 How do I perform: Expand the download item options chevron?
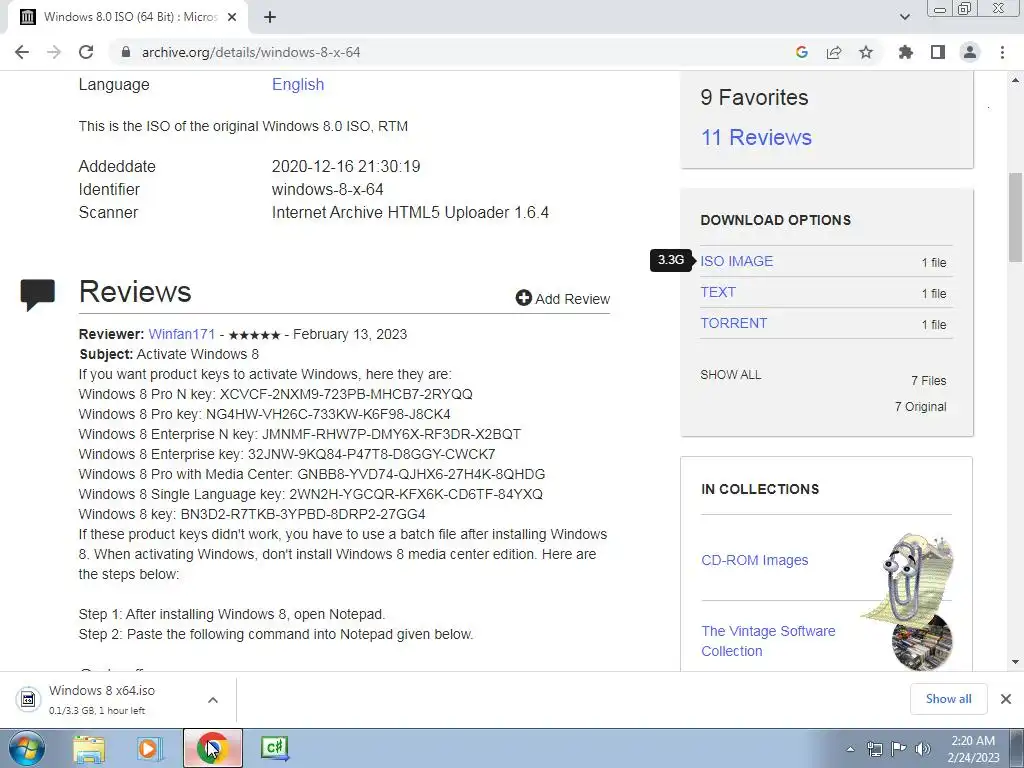click(213, 700)
